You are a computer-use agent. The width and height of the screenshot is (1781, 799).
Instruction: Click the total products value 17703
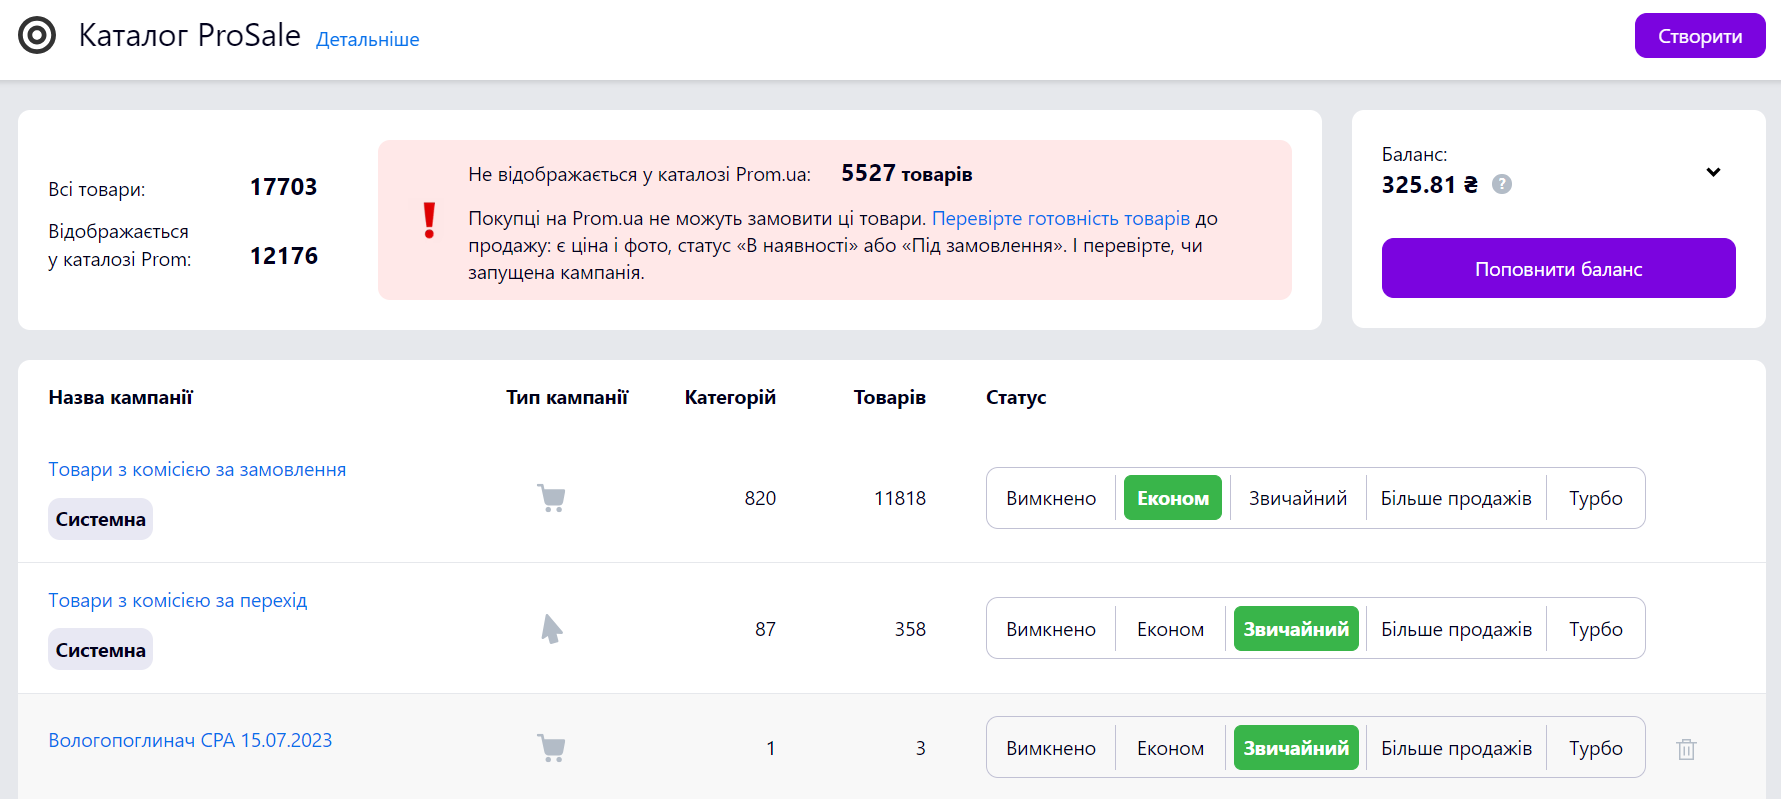[x=283, y=187]
